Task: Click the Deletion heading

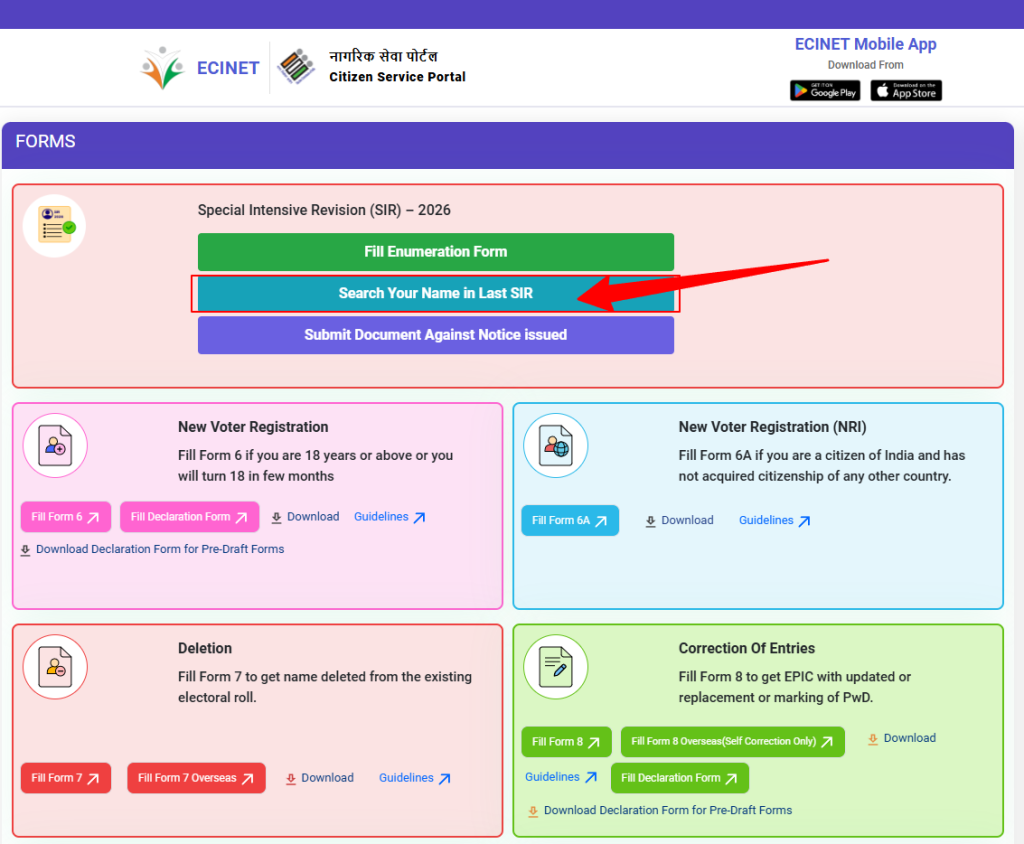Action: 204,649
